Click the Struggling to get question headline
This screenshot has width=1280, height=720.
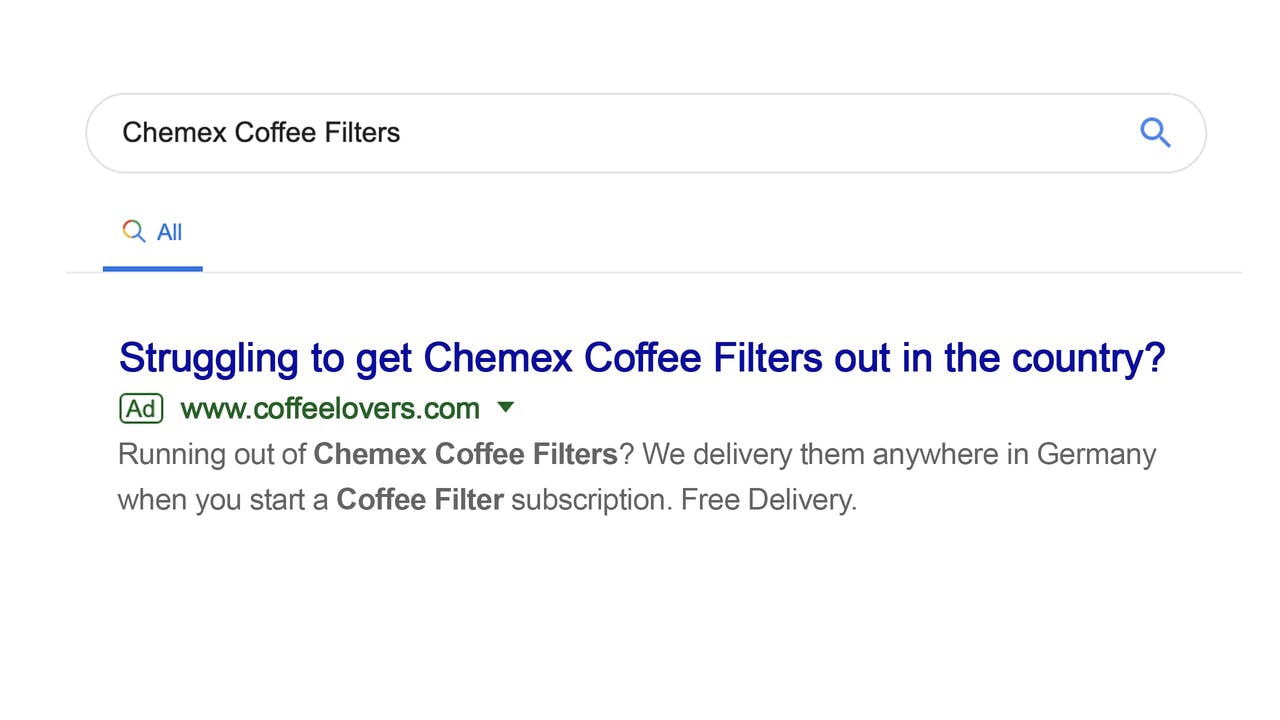[x=642, y=357]
